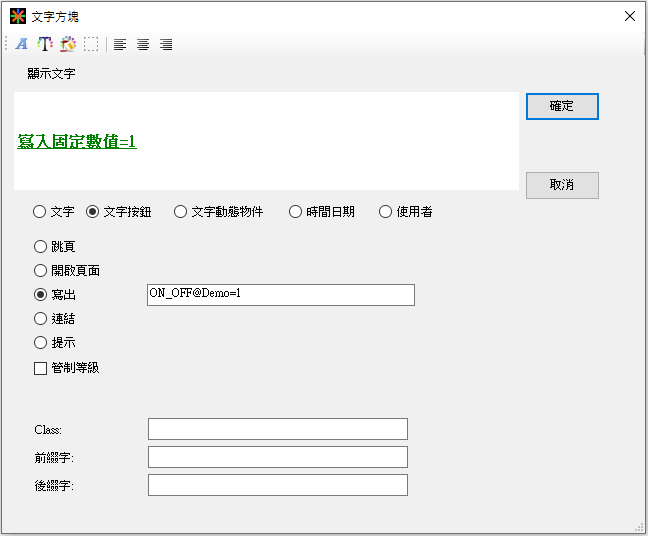Select the 文字動態物件 radio option
The height and width of the screenshot is (536, 648).
pyautogui.click(x=181, y=212)
